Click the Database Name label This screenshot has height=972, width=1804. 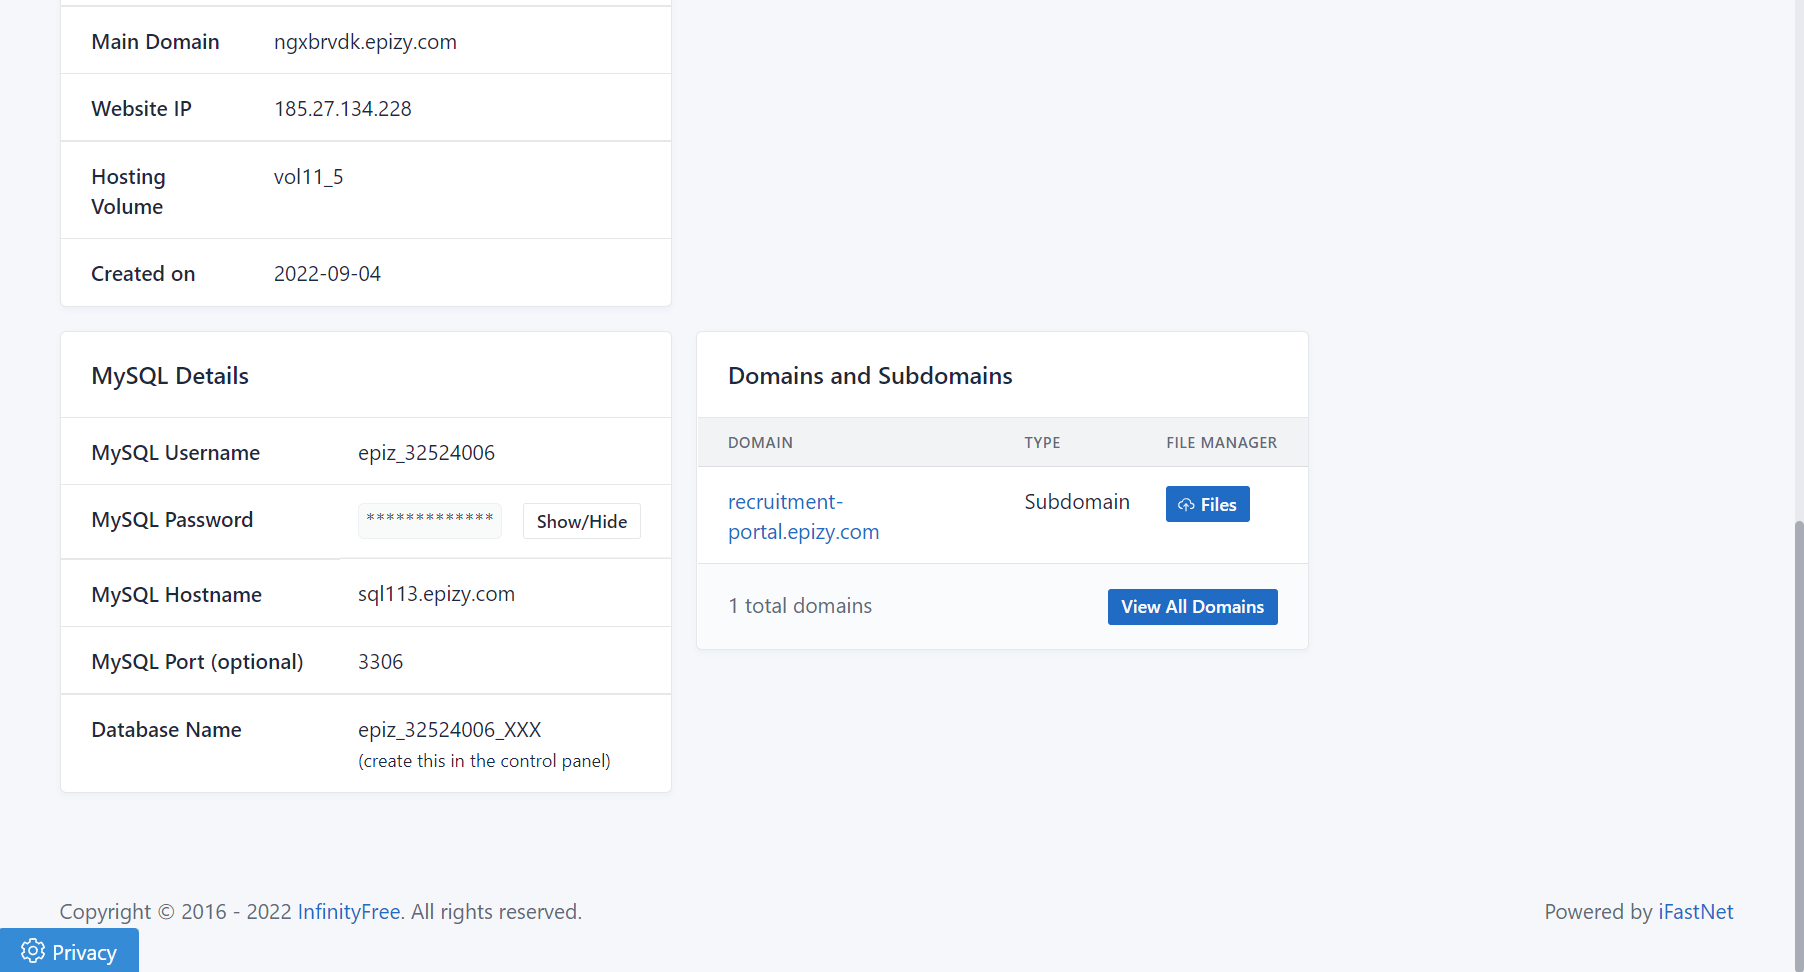tap(166, 730)
